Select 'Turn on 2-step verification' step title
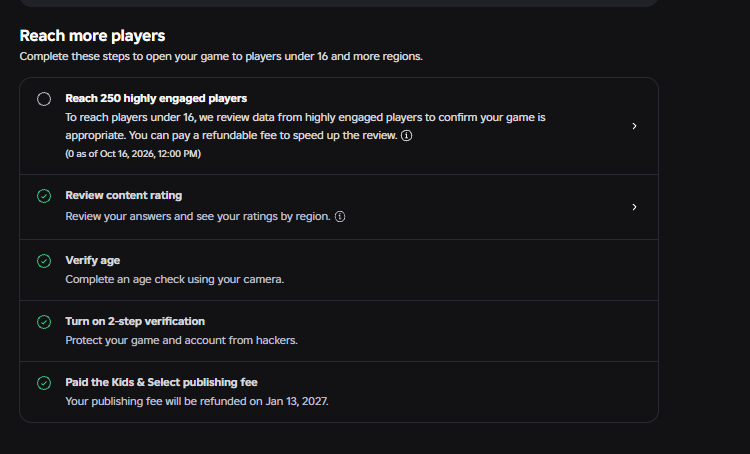Screen dimensions: 750x454 (135, 321)
